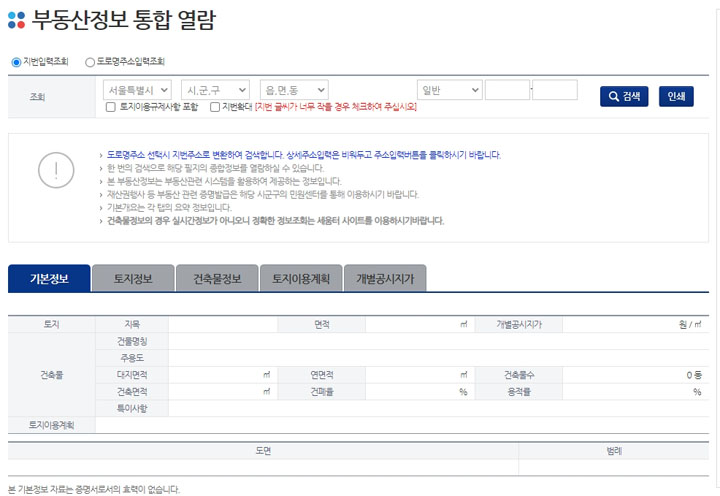Open the 시.군.구 district dropdown
This screenshot has width=720, height=496.
coord(215,90)
